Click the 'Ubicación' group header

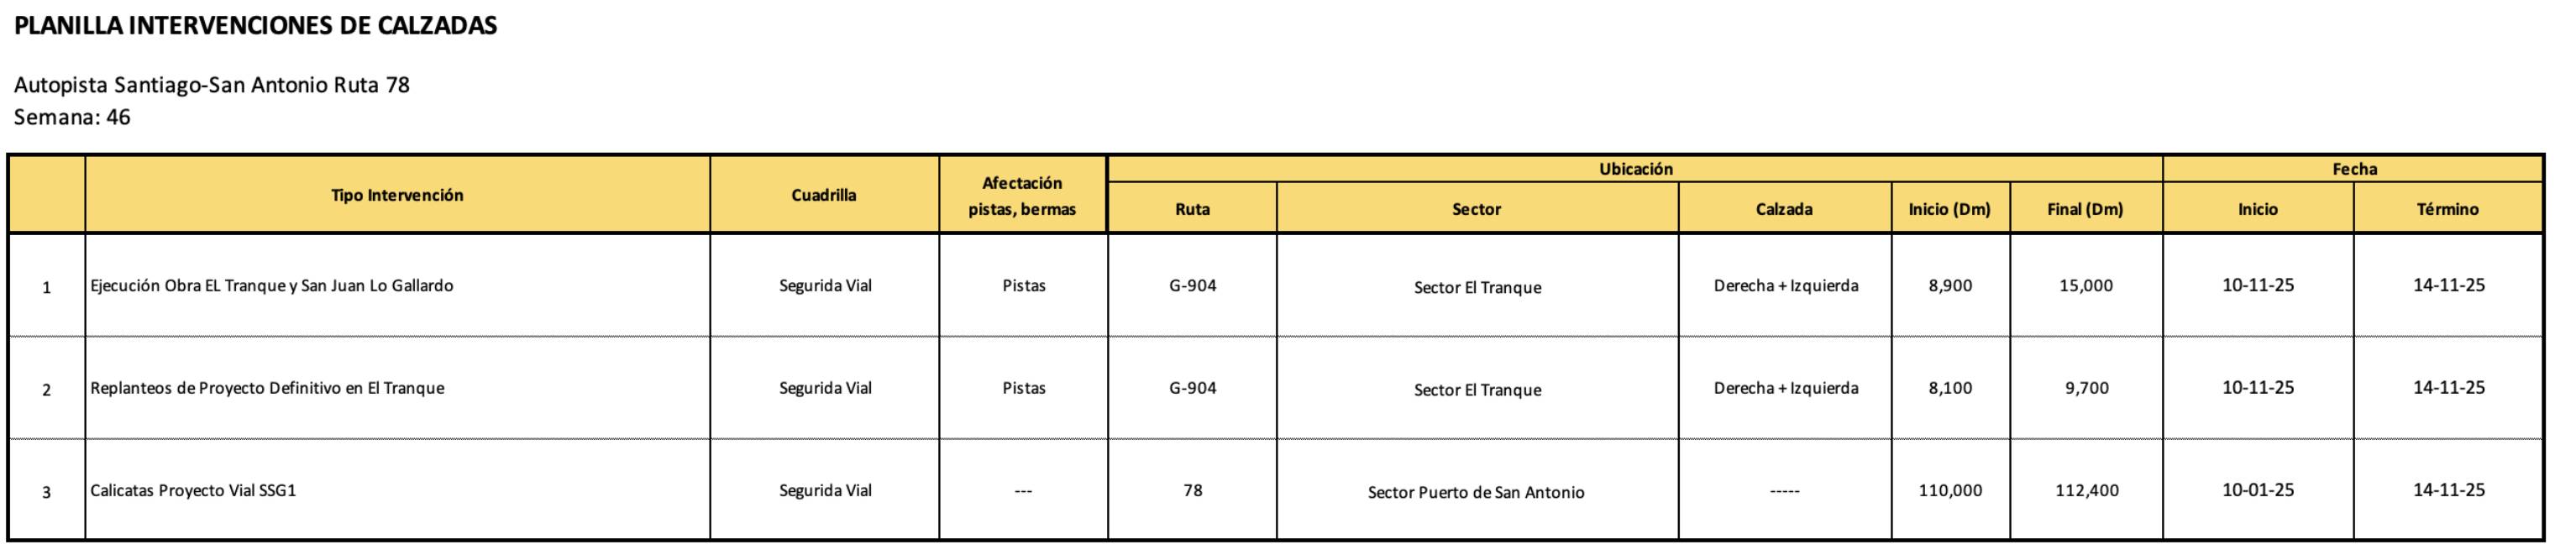coord(1635,169)
